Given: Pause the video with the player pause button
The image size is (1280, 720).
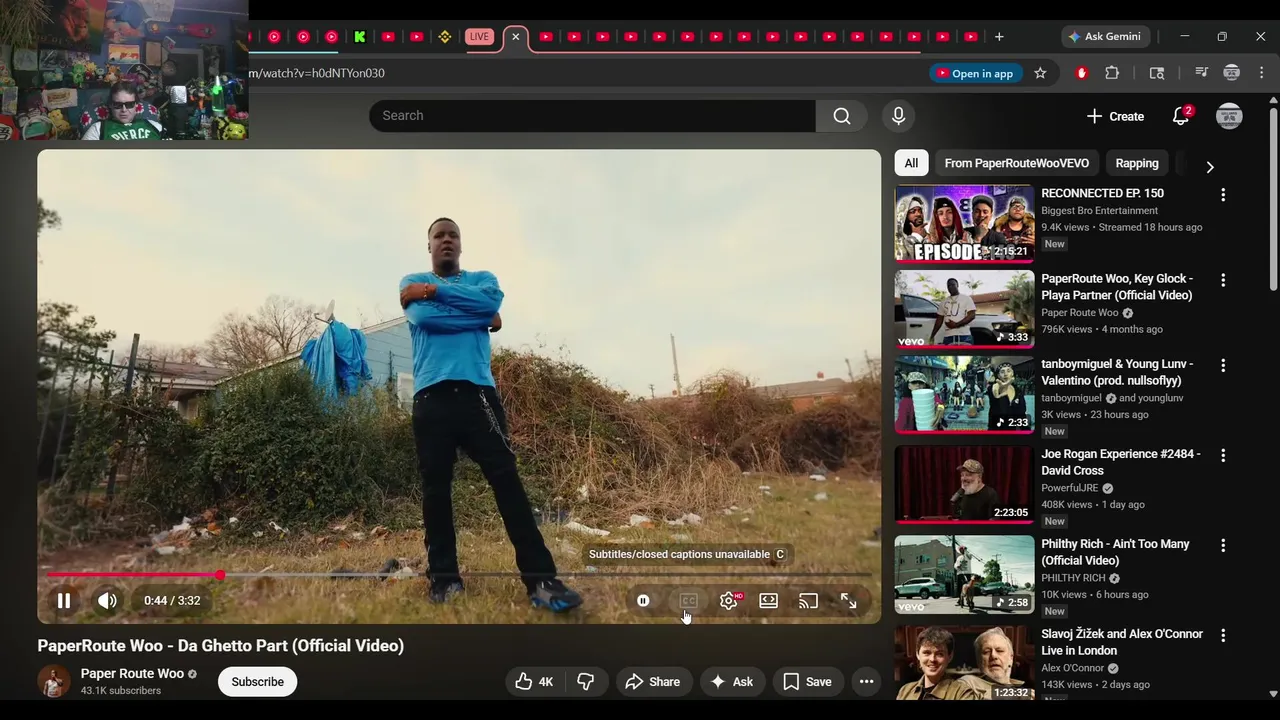Looking at the screenshot, I should (63, 601).
